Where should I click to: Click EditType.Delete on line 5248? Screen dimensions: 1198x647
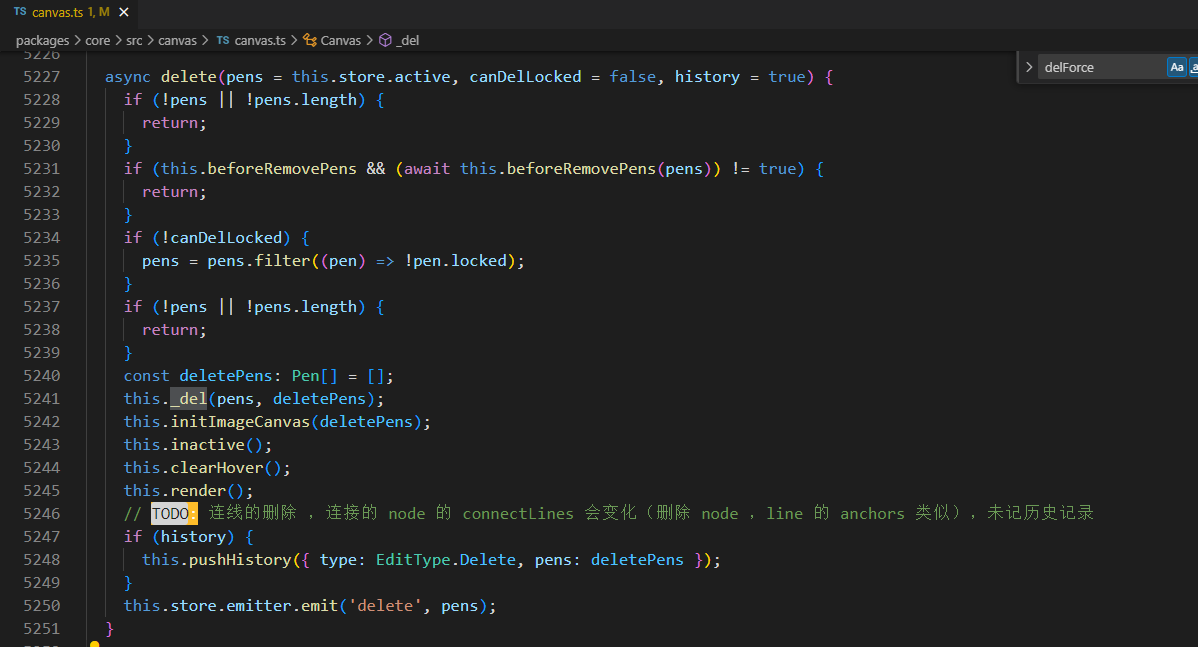coord(445,560)
